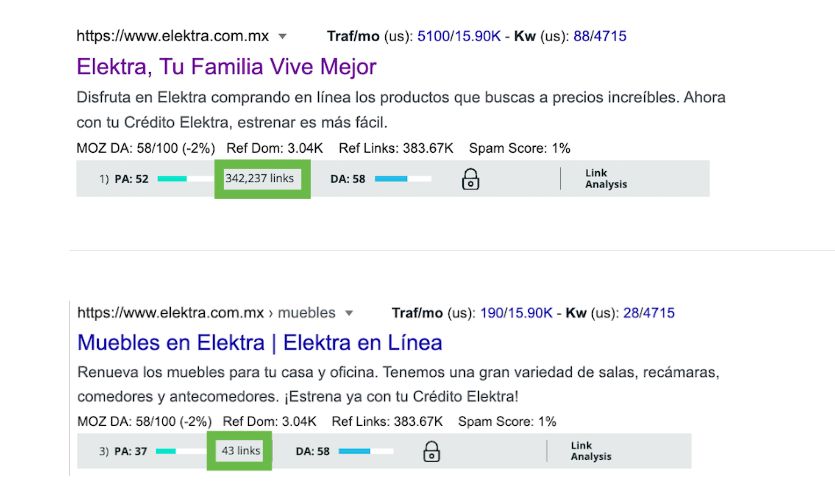Expand the dropdown arrow beside the muebles URL
835x500 pixels.
349,313
